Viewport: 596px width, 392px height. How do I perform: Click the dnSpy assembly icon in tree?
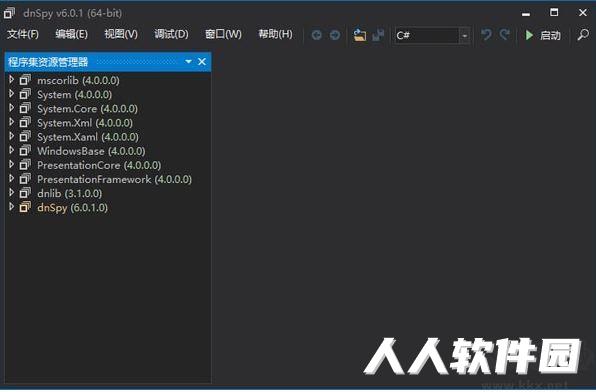tap(25, 207)
